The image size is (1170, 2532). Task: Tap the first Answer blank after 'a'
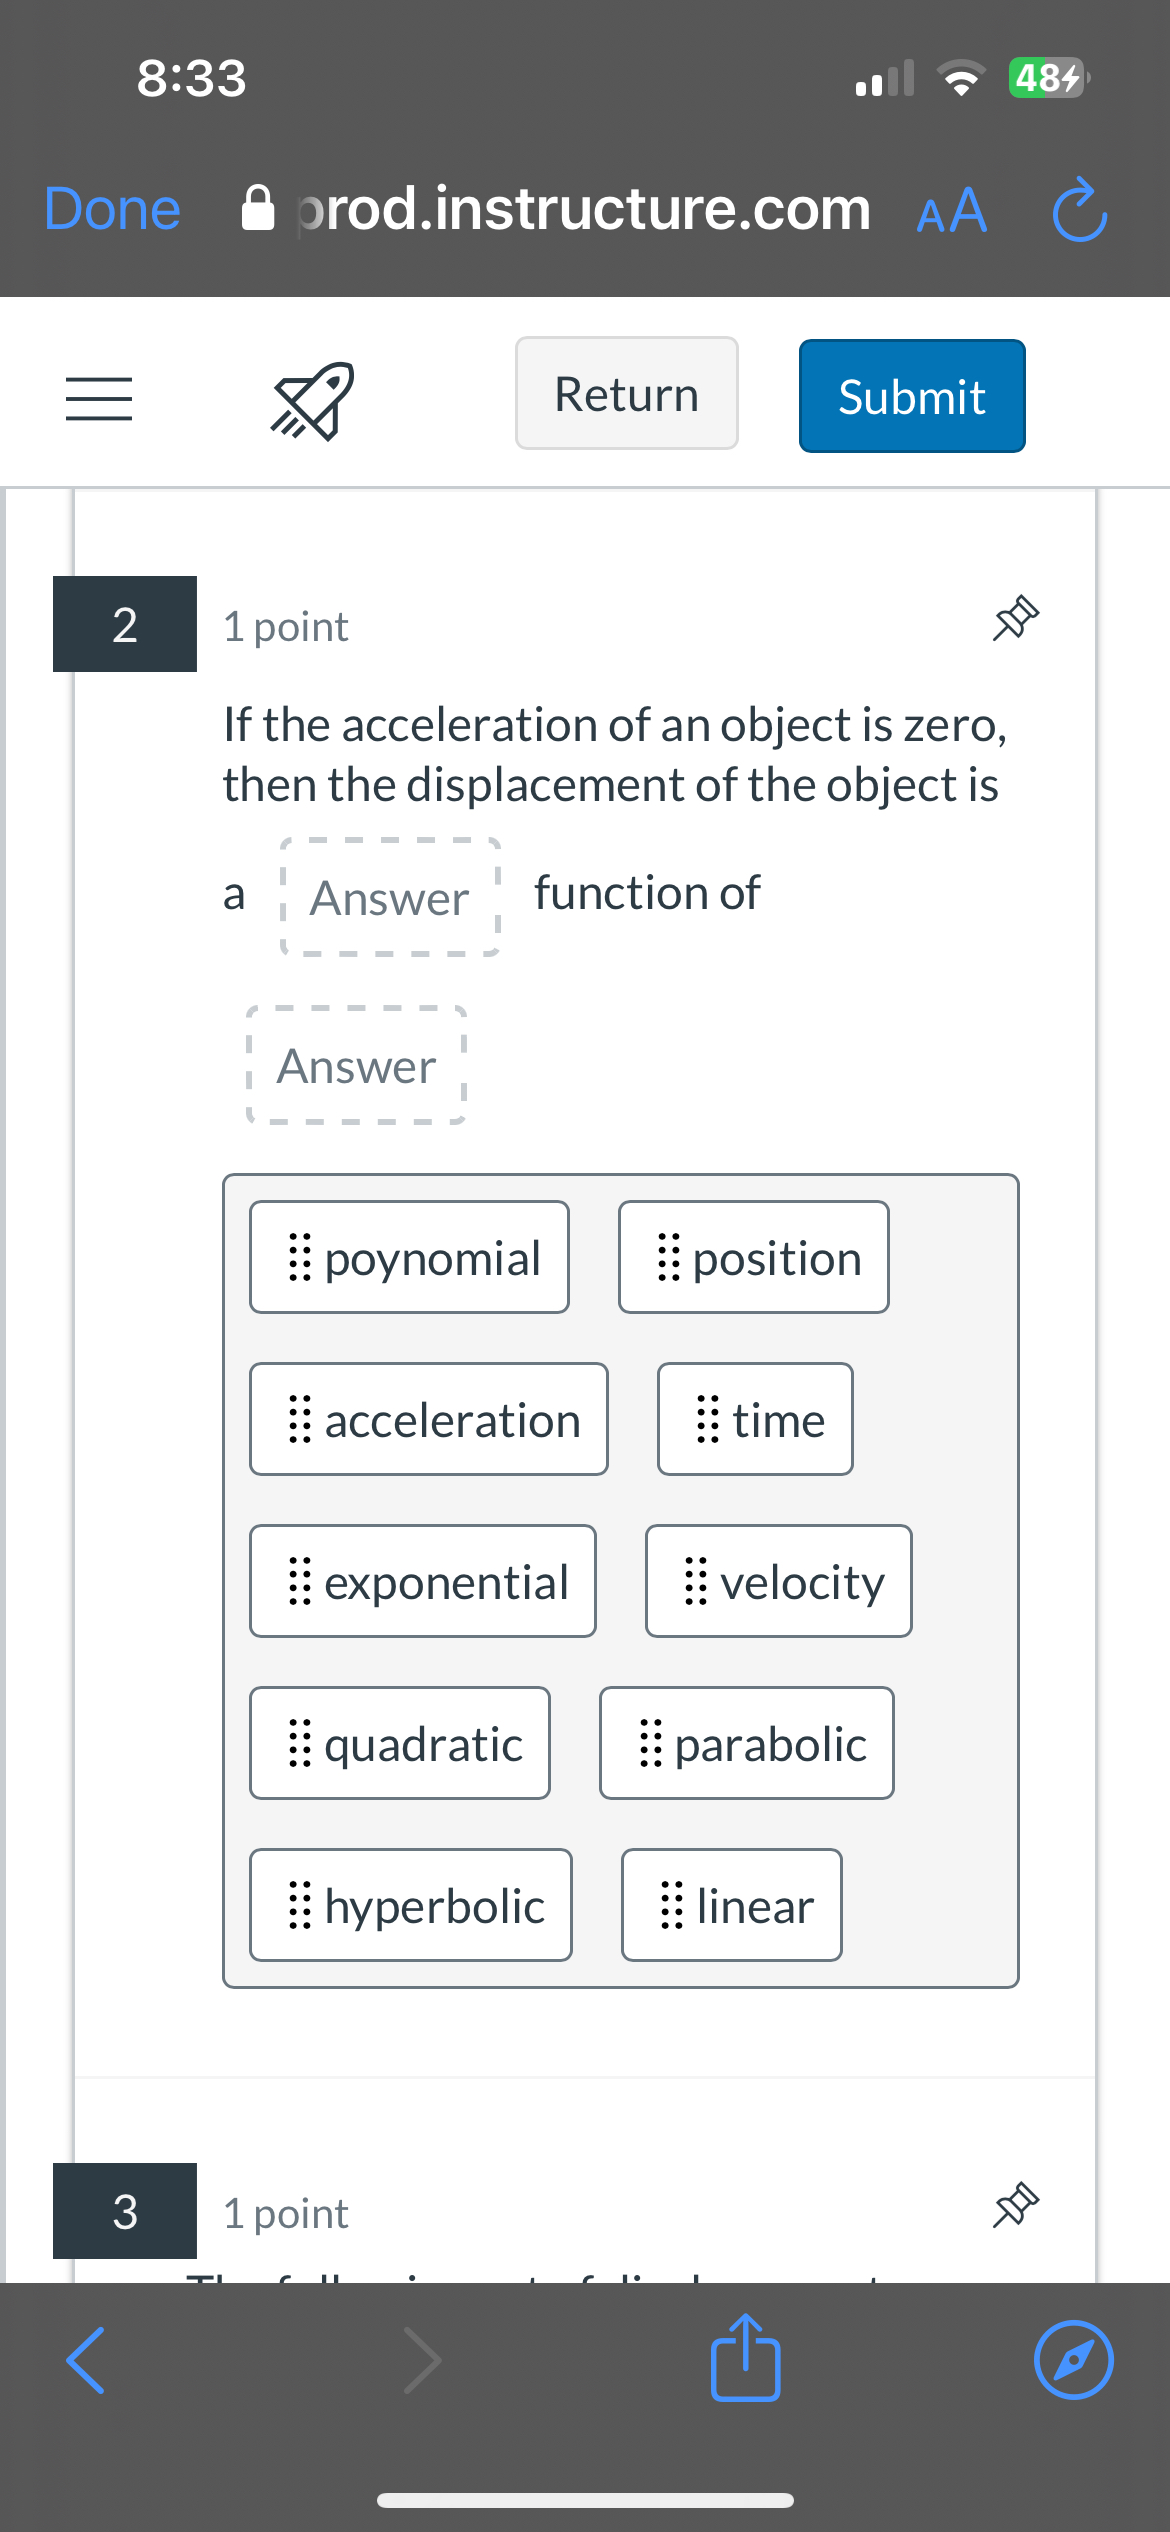[x=390, y=897]
